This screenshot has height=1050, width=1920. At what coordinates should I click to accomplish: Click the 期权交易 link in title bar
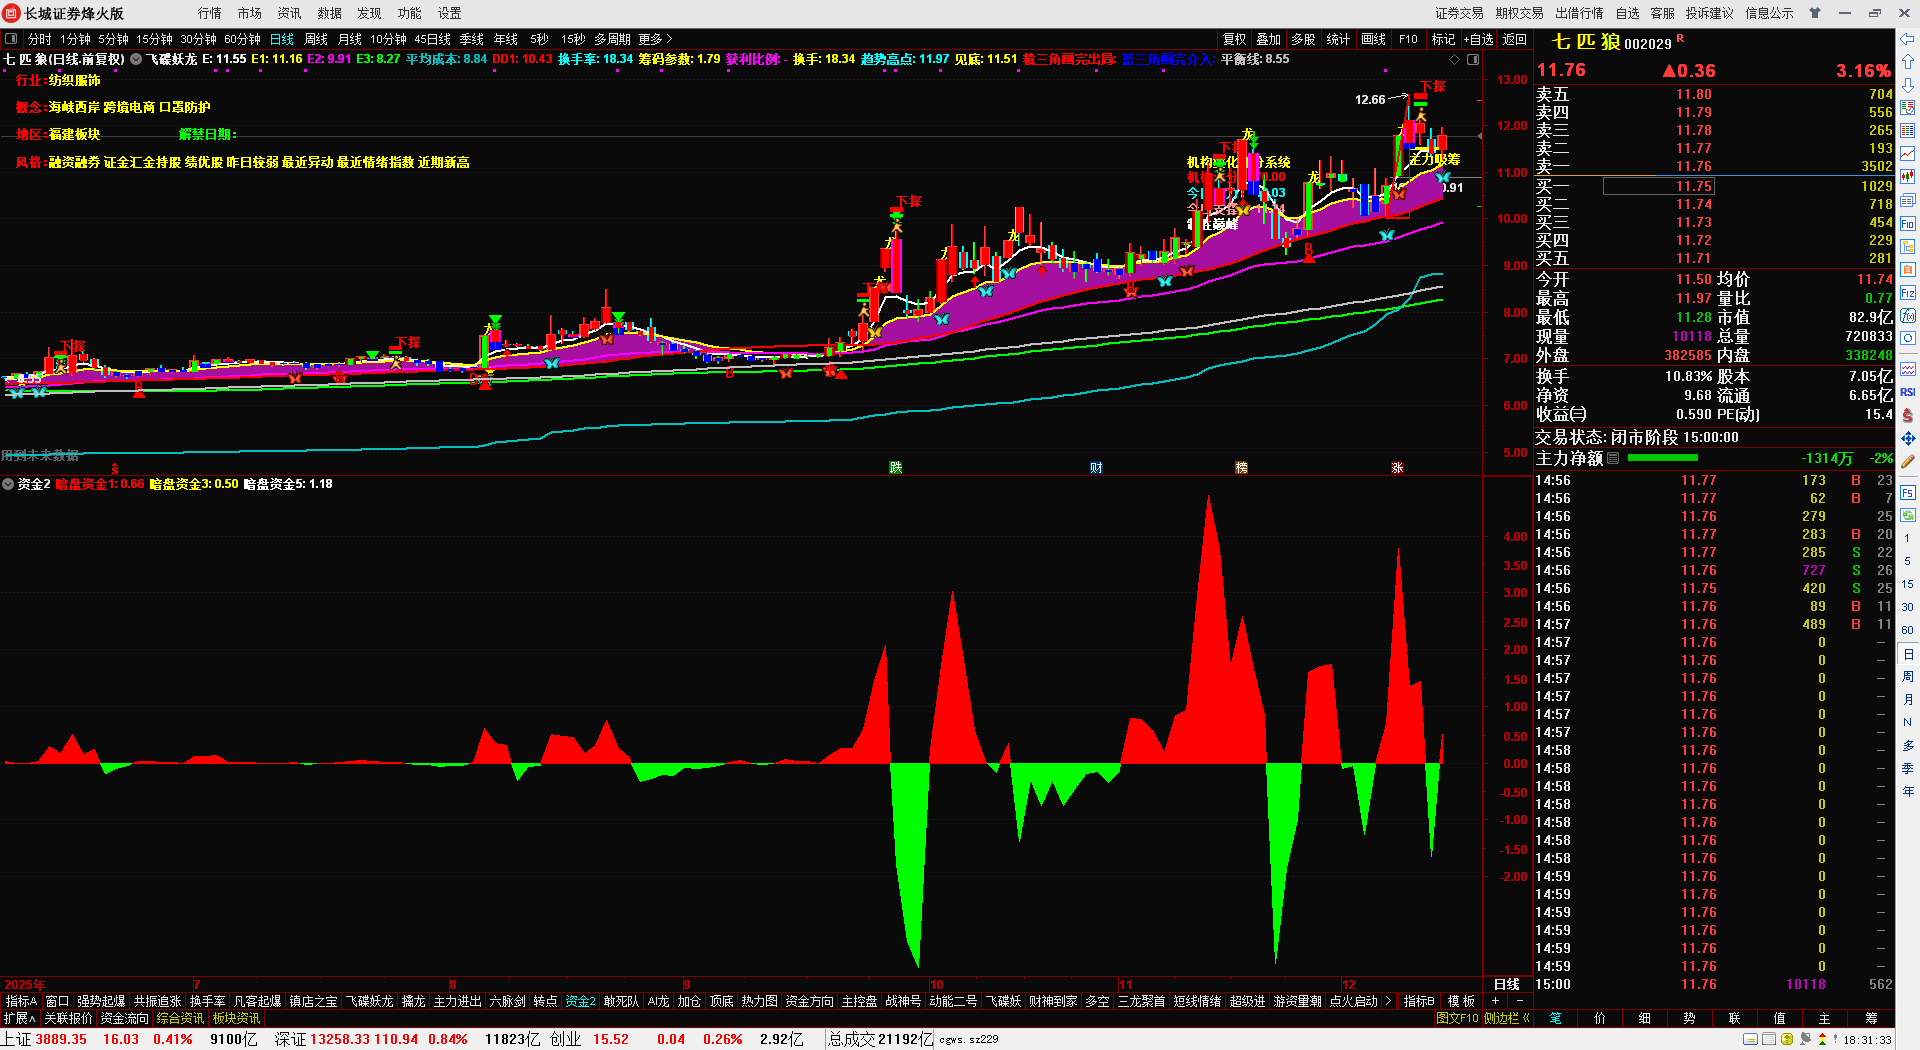[x=1520, y=13]
